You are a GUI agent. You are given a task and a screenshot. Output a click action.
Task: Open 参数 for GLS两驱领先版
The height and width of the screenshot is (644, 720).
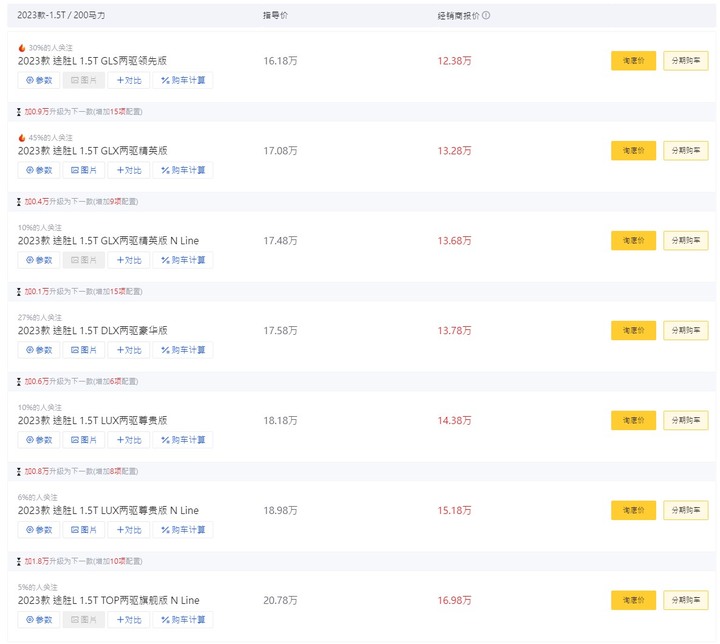(x=39, y=80)
